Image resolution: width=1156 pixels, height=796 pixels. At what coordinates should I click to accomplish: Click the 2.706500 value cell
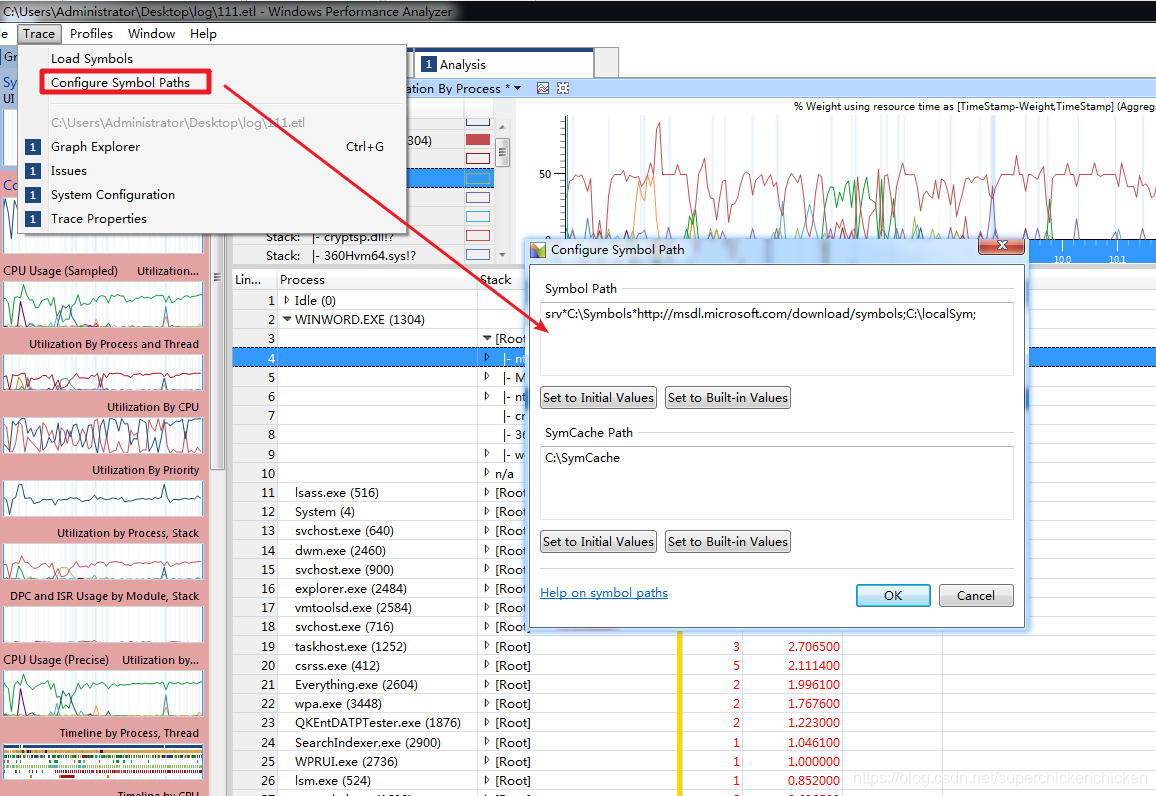click(813, 646)
